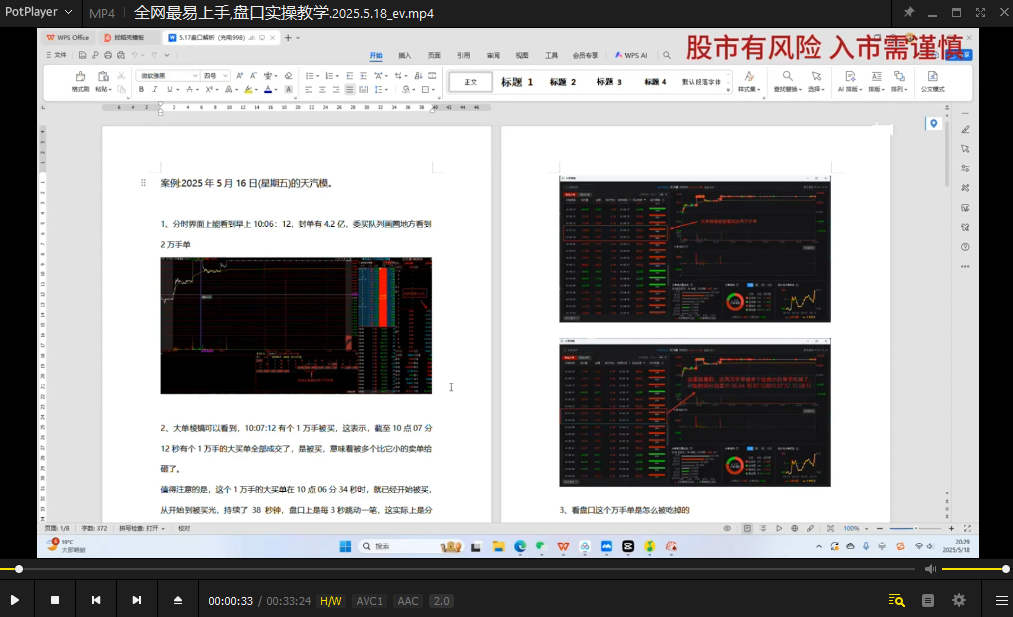
Task: Toggle bold formatting in WPS
Action: click(x=141, y=90)
